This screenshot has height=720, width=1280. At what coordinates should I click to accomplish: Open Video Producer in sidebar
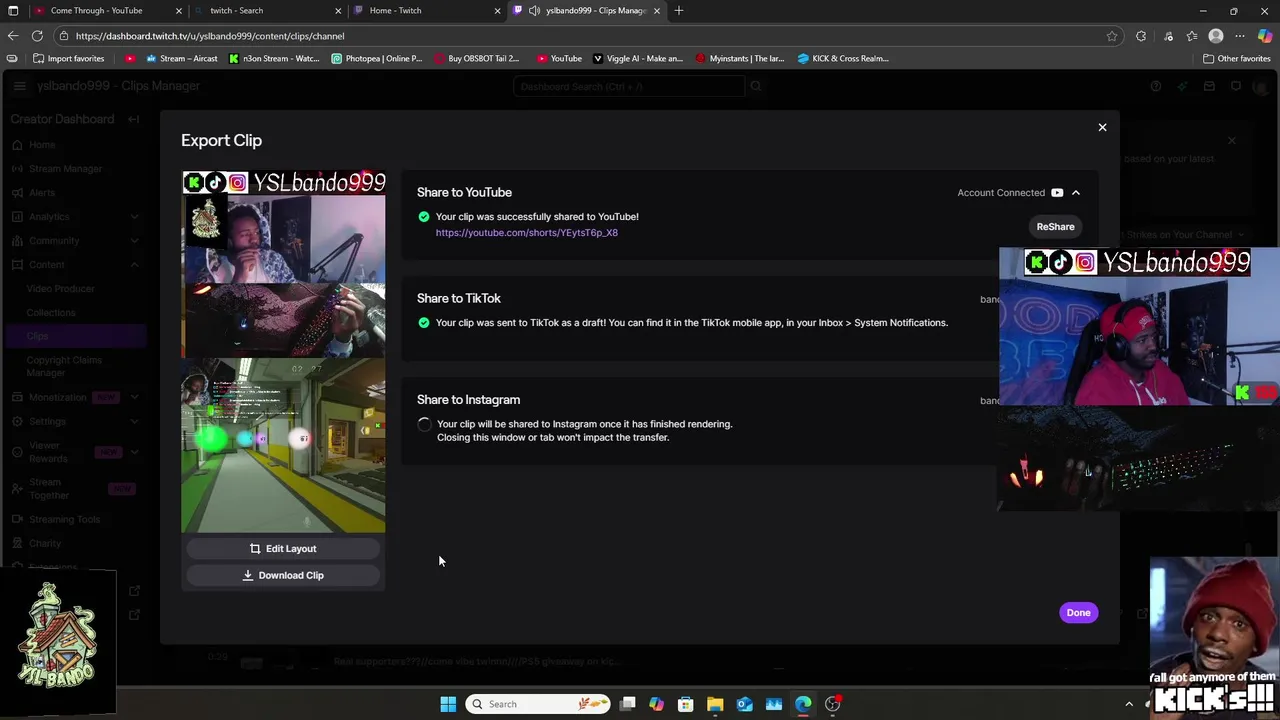[60, 289]
